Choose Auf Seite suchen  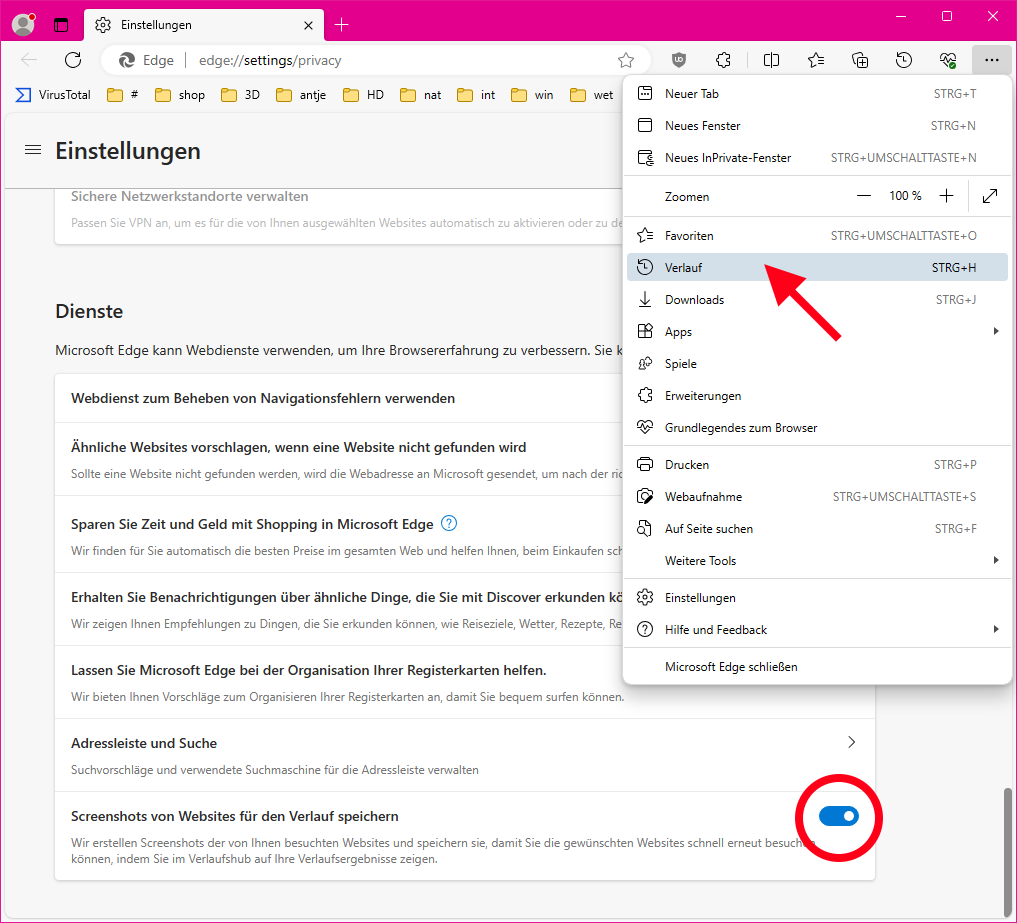point(817,529)
